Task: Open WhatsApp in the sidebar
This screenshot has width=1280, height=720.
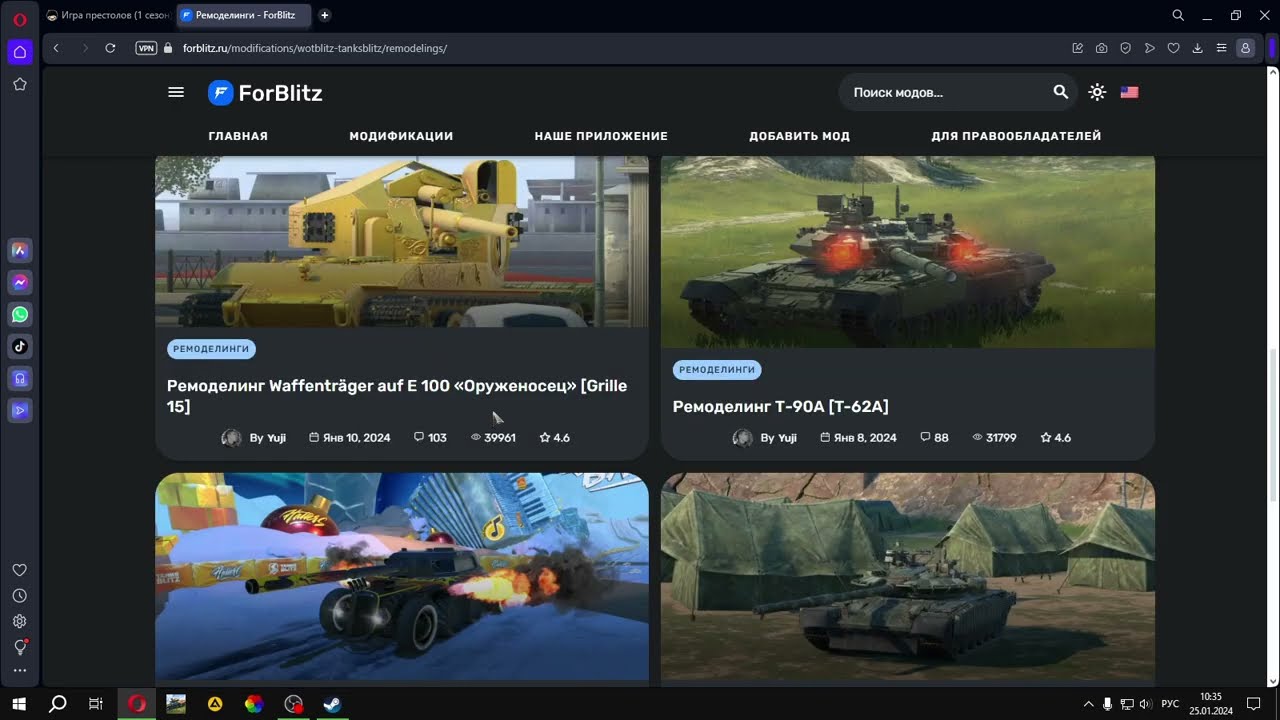Action: tap(19, 314)
